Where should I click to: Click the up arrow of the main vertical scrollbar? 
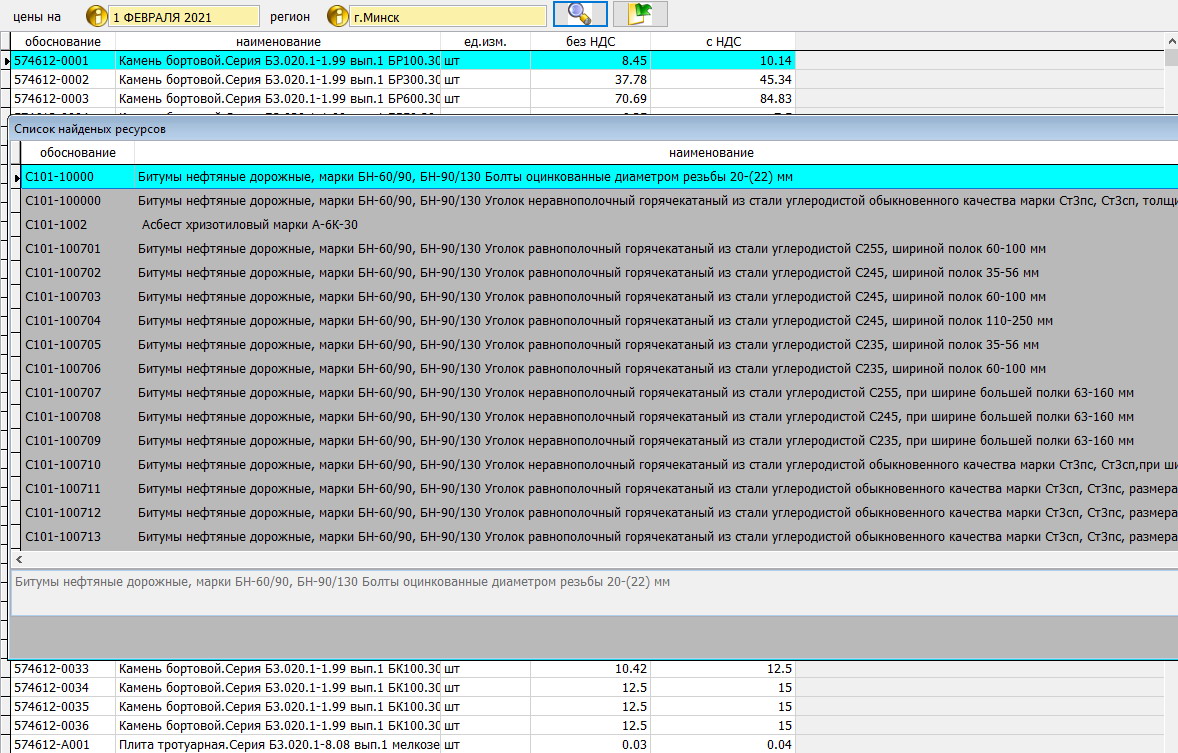coord(1171,41)
